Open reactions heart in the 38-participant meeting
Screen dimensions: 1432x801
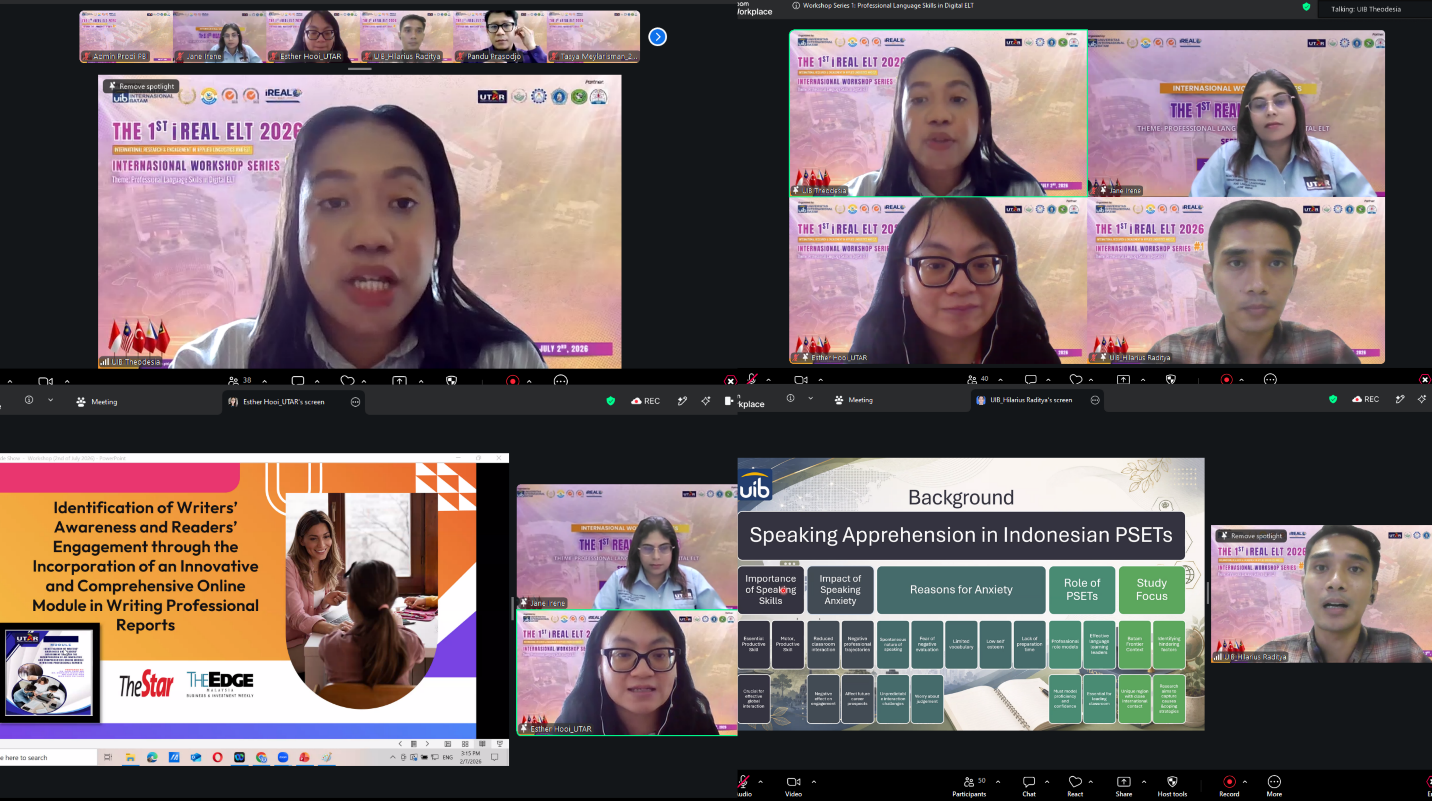347,381
